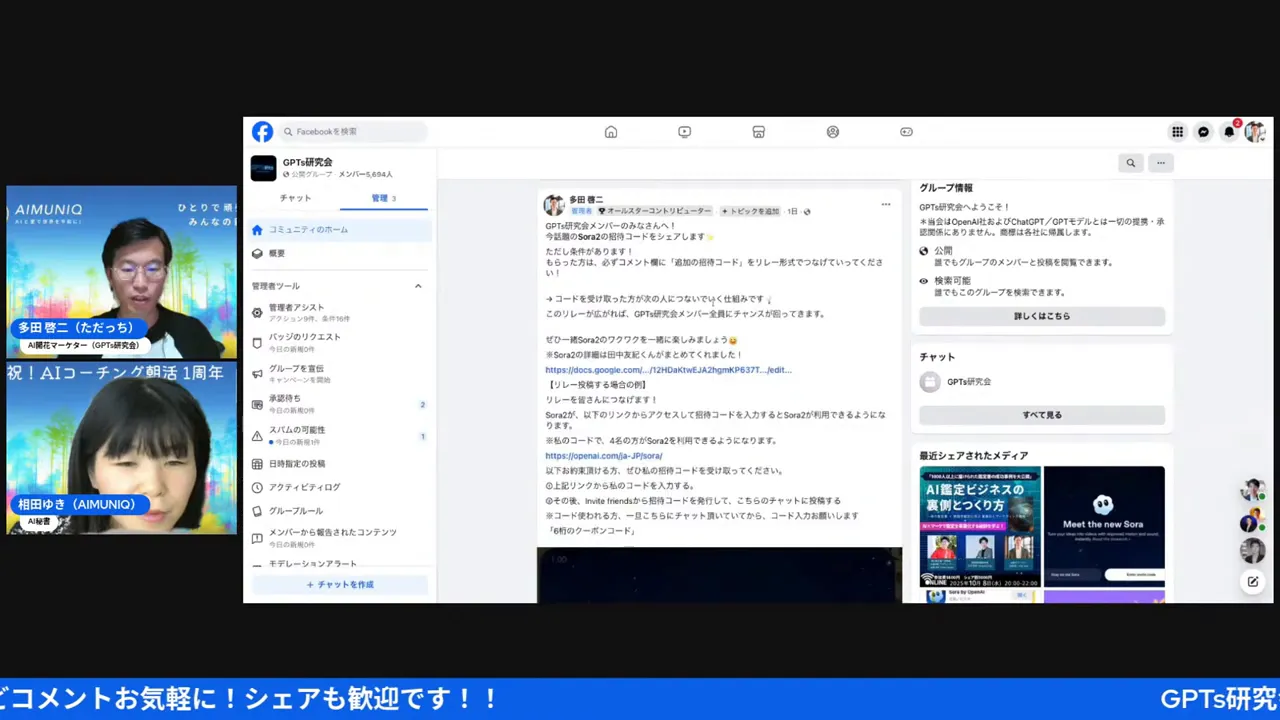This screenshot has height=720, width=1280.
Task: Click the 多田啓二 (ただっち) webcam tile
Action: (122, 272)
